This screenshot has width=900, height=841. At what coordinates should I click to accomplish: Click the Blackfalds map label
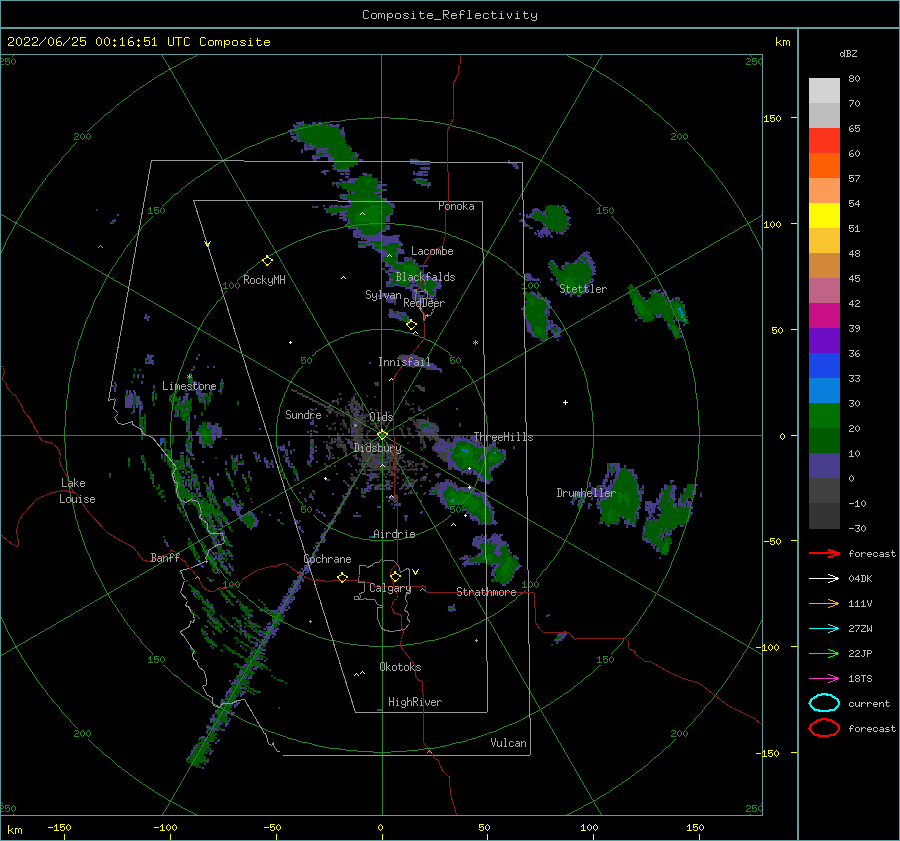425,277
